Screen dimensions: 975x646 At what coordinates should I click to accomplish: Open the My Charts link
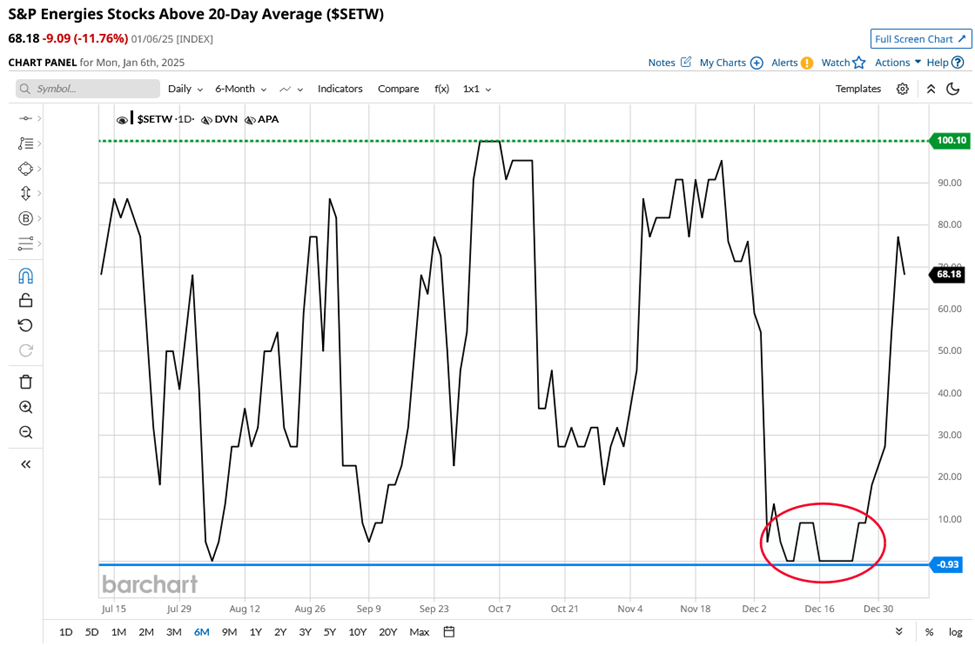click(x=729, y=62)
